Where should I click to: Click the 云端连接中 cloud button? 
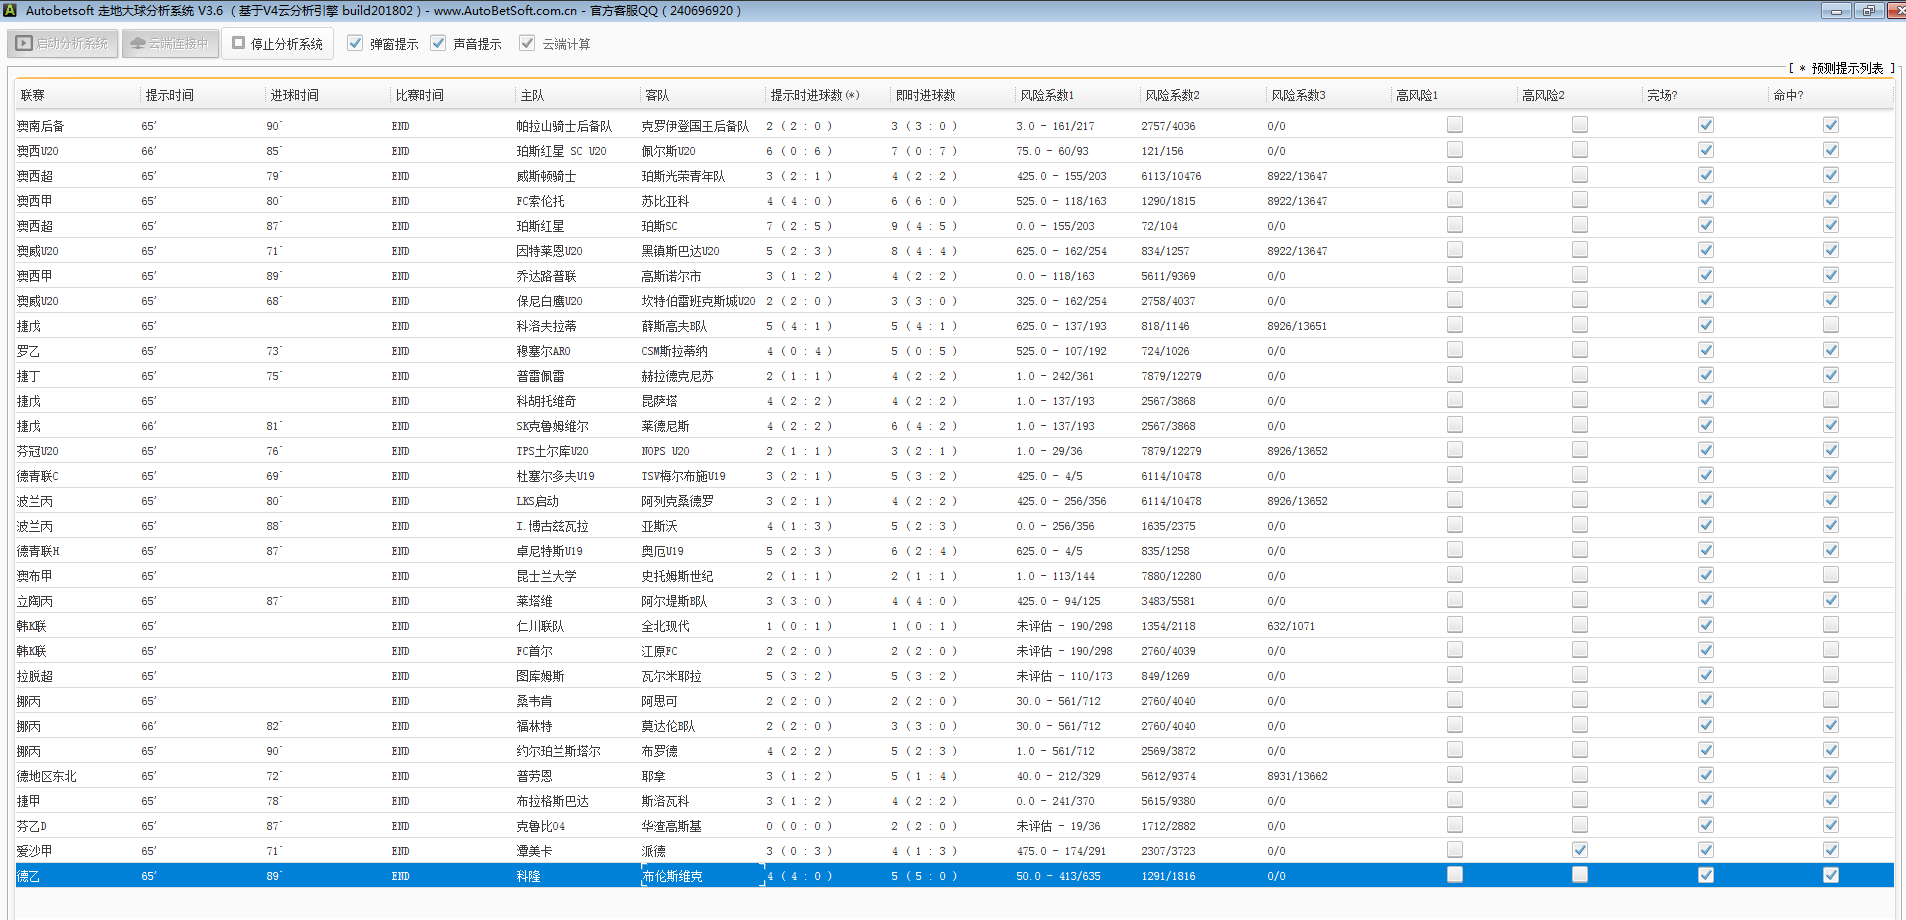point(170,44)
